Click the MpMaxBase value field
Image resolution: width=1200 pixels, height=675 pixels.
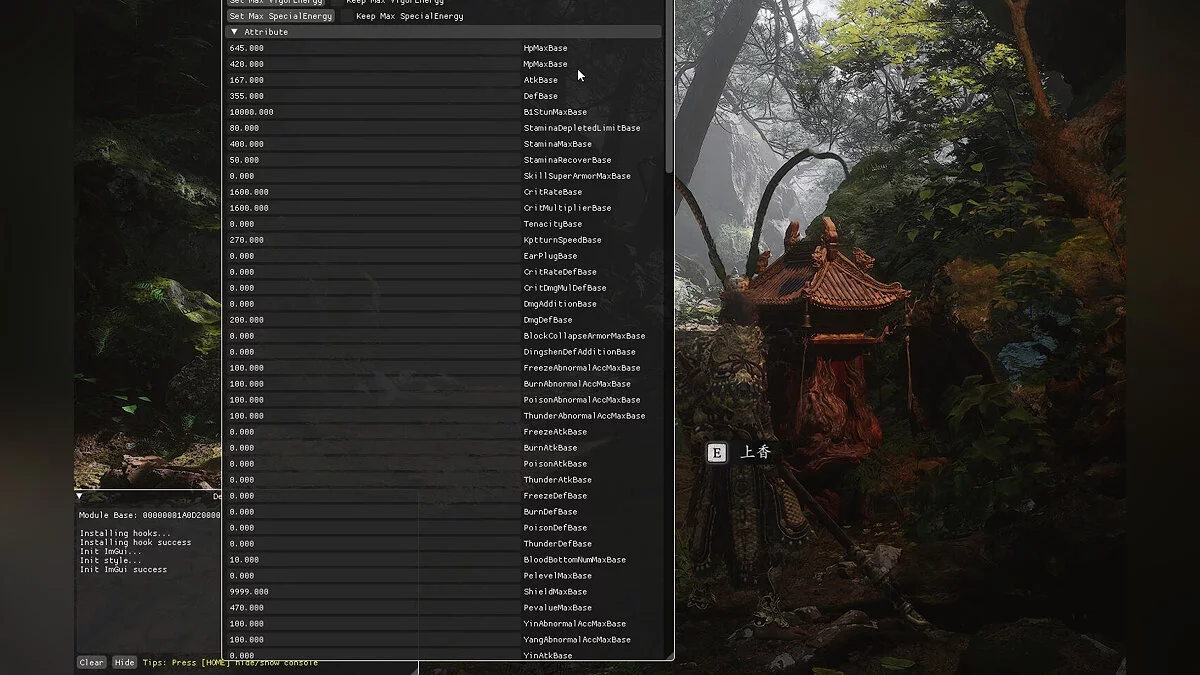point(372,64)
